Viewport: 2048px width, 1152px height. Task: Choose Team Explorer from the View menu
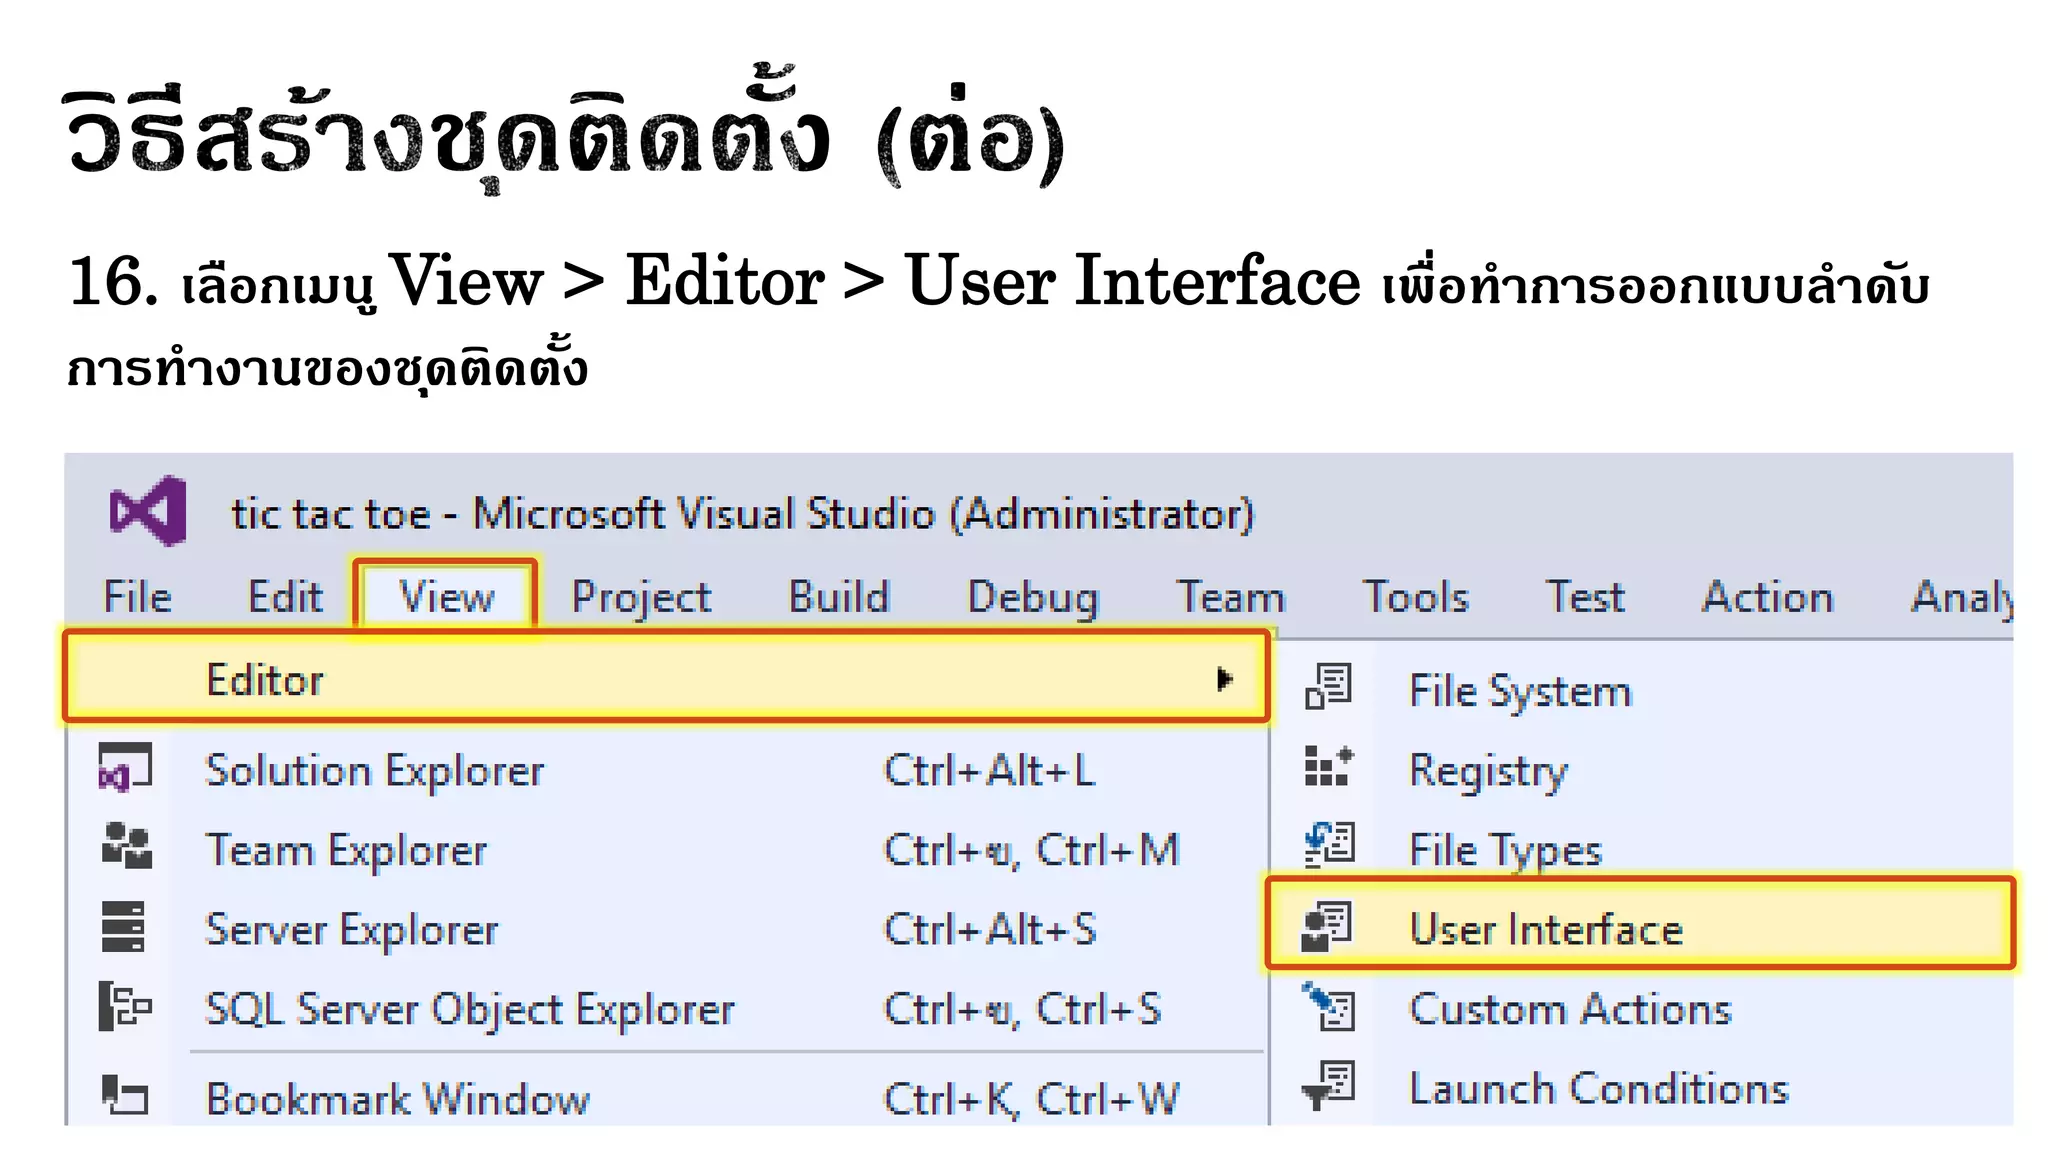666,850
